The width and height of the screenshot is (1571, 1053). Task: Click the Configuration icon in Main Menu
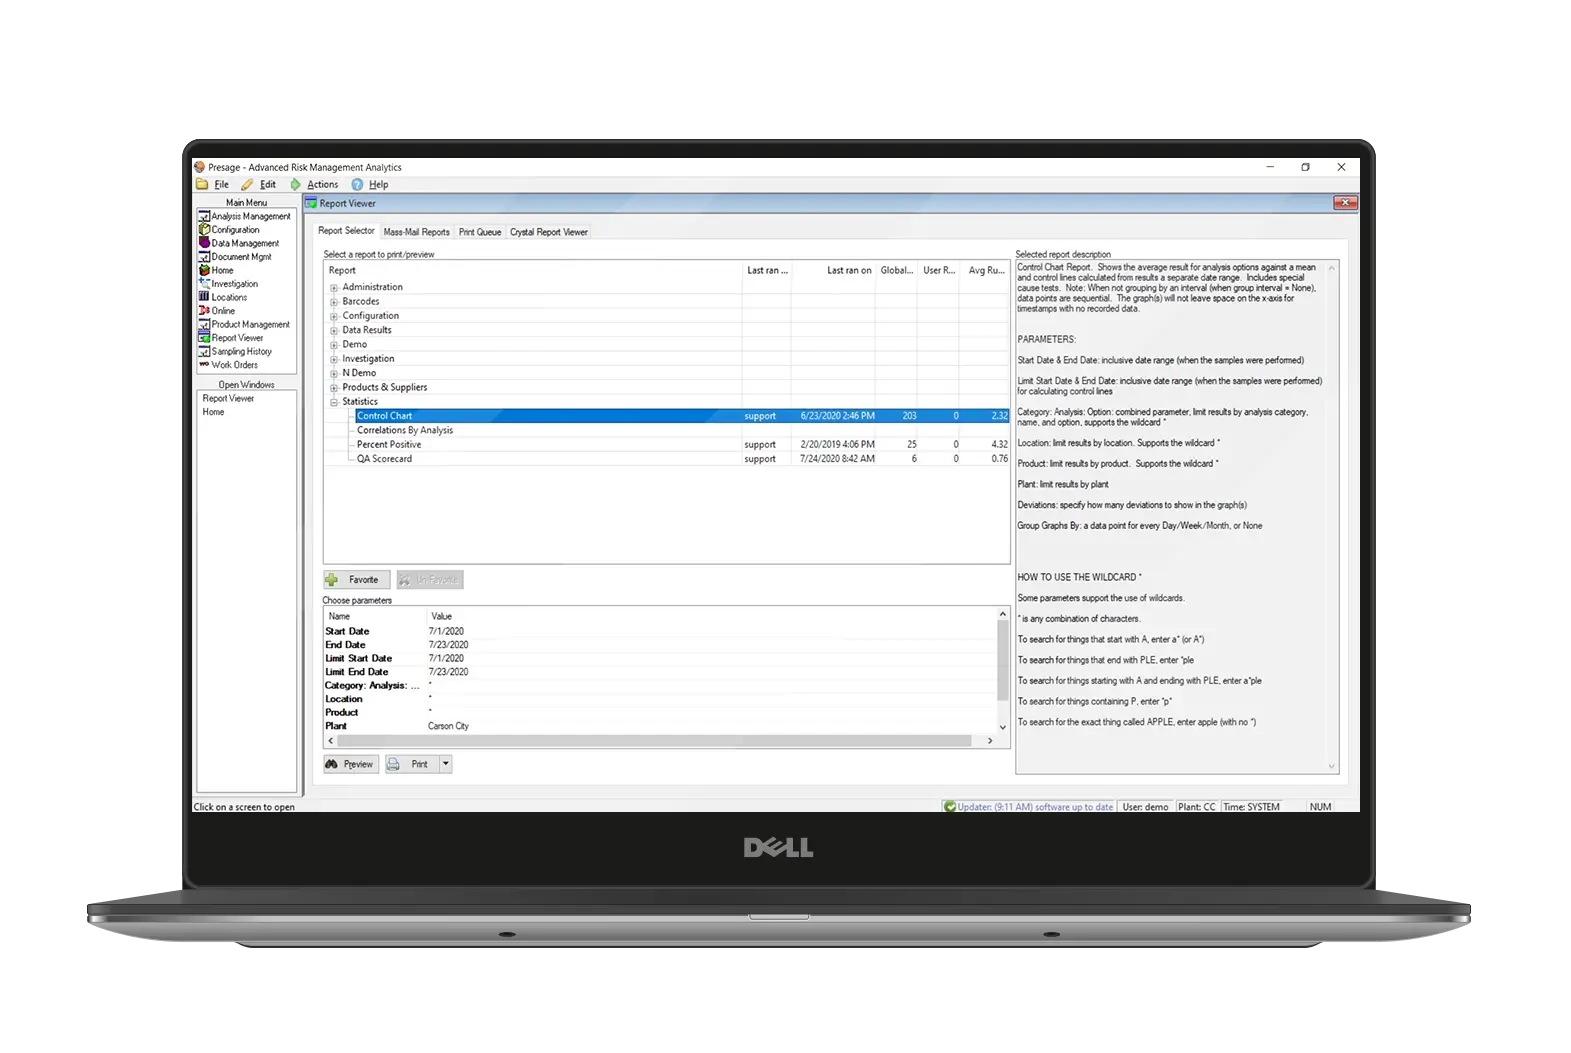tap(204, 230)
